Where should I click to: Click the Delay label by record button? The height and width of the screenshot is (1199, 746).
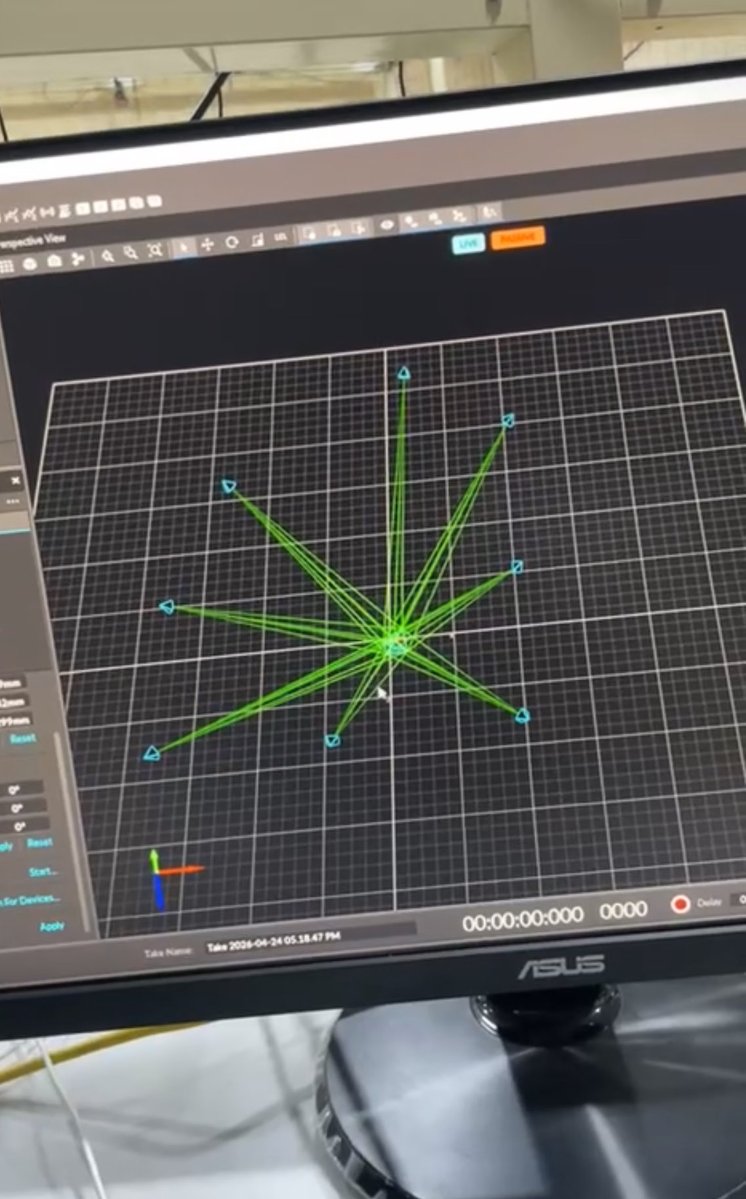(709, 902)
